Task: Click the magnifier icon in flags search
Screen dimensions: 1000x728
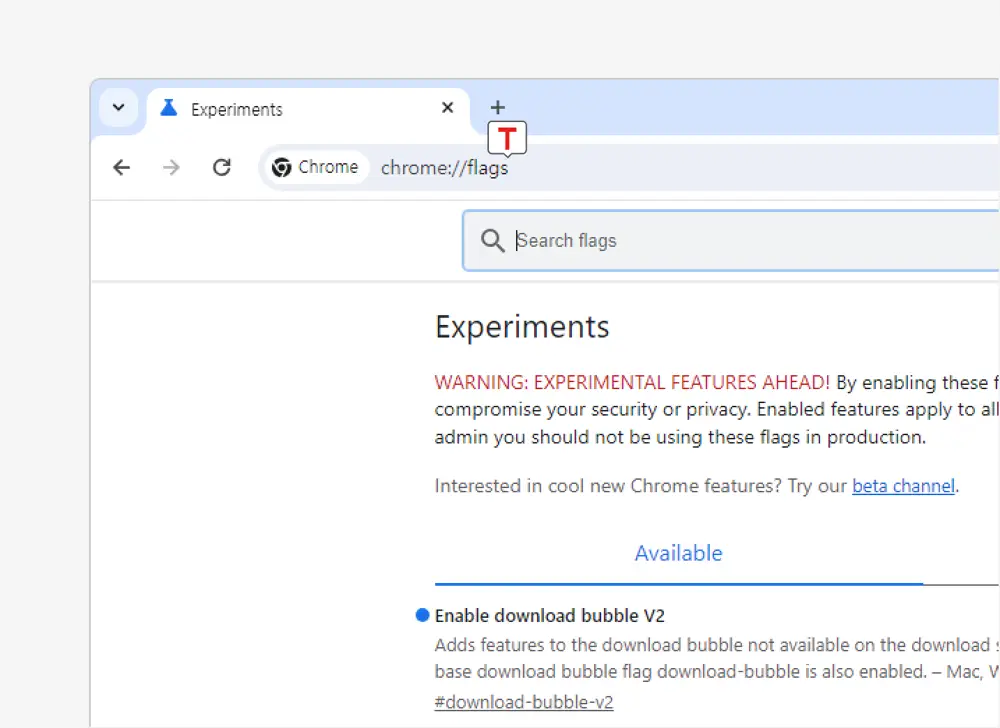Action: tap(492, 240)
